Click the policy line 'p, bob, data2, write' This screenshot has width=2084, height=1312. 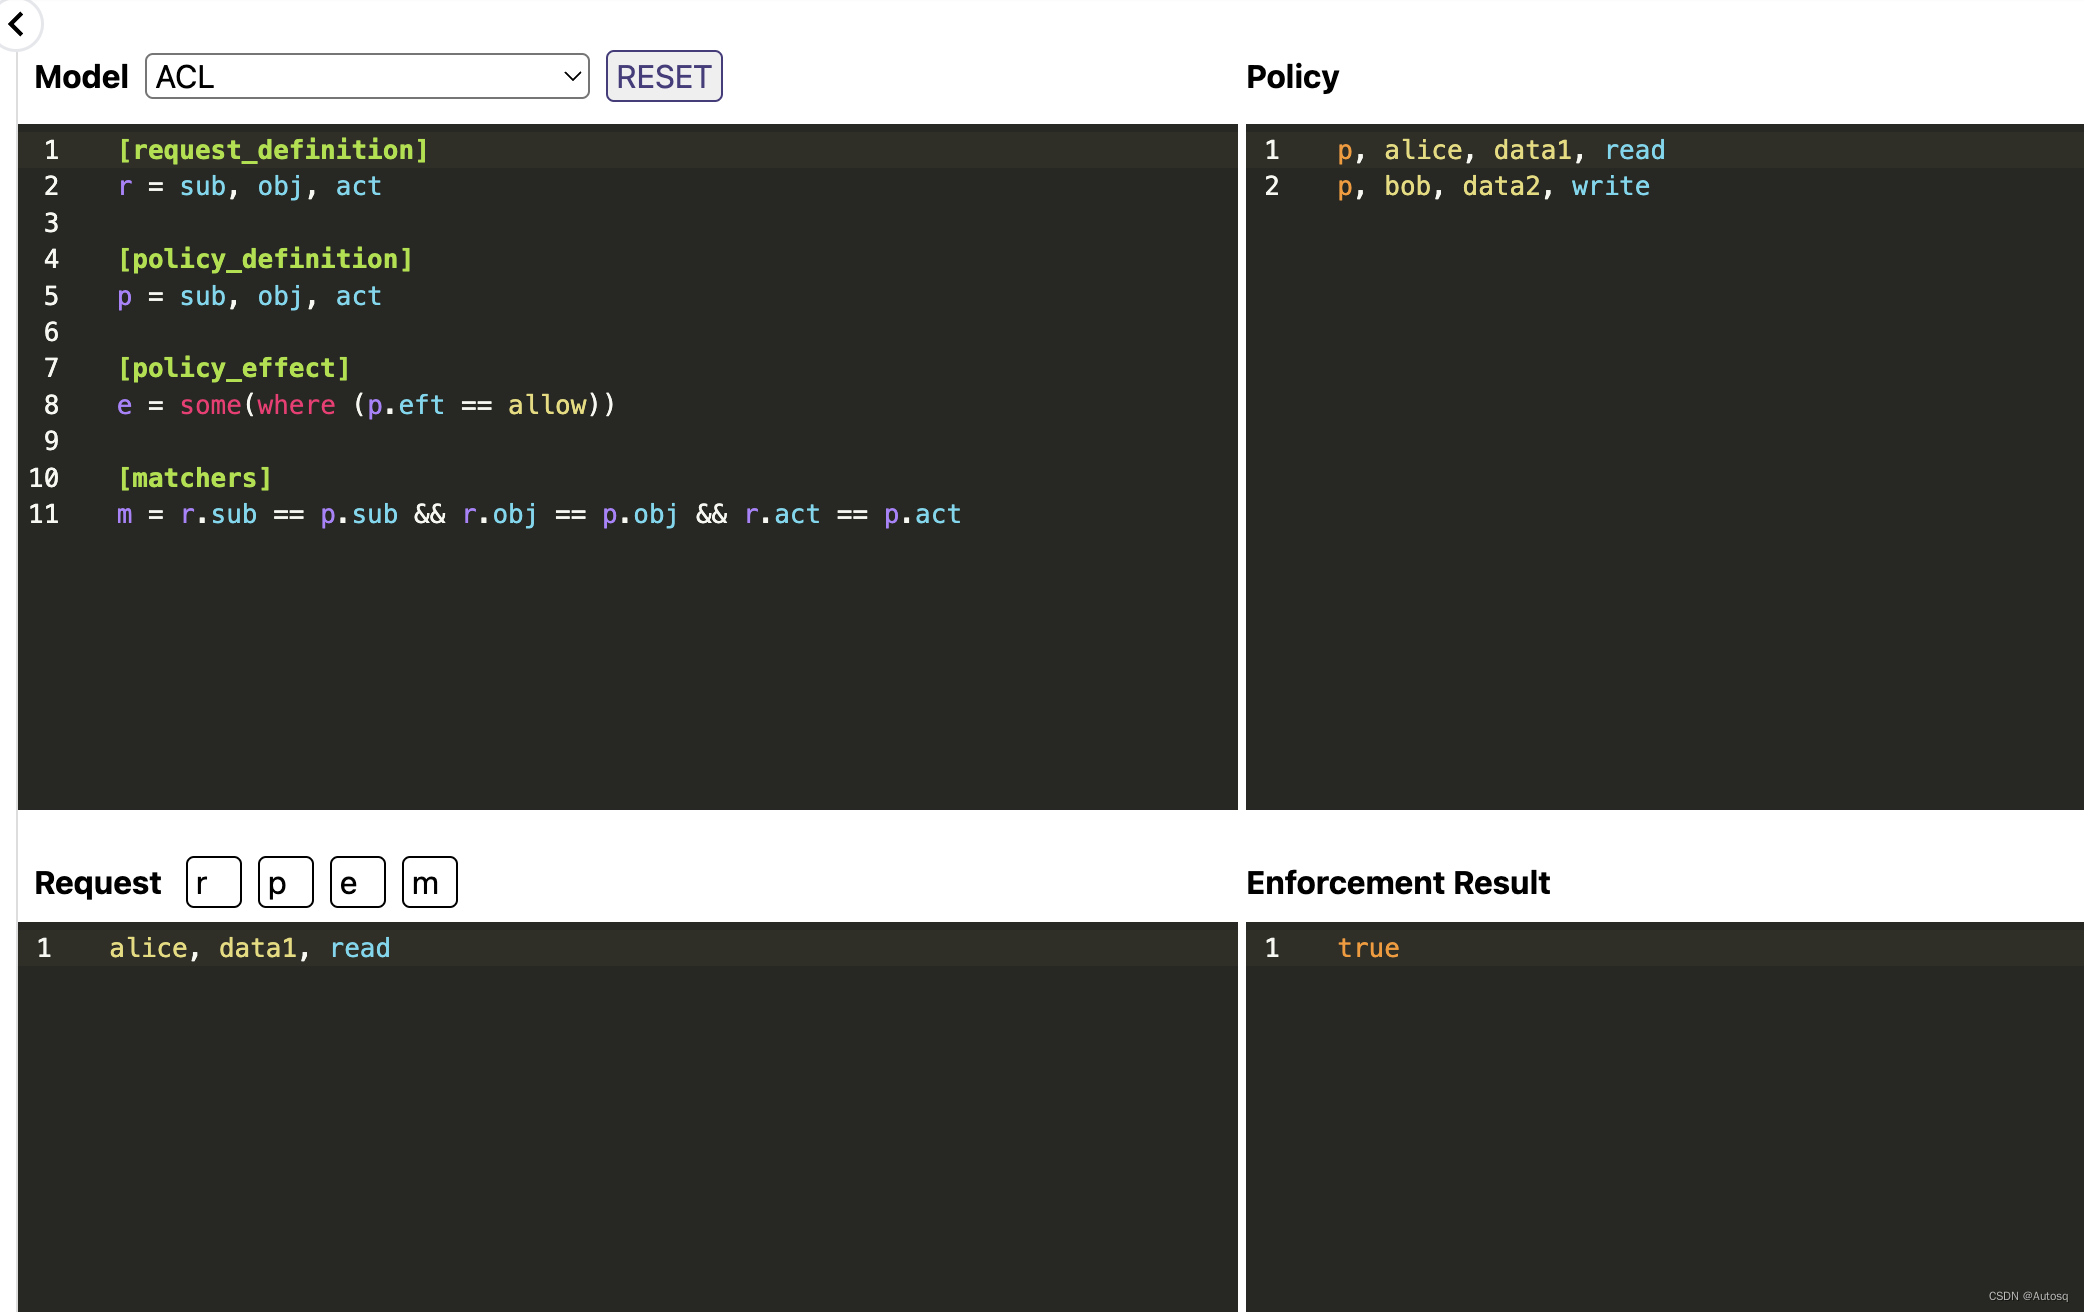1493,186
